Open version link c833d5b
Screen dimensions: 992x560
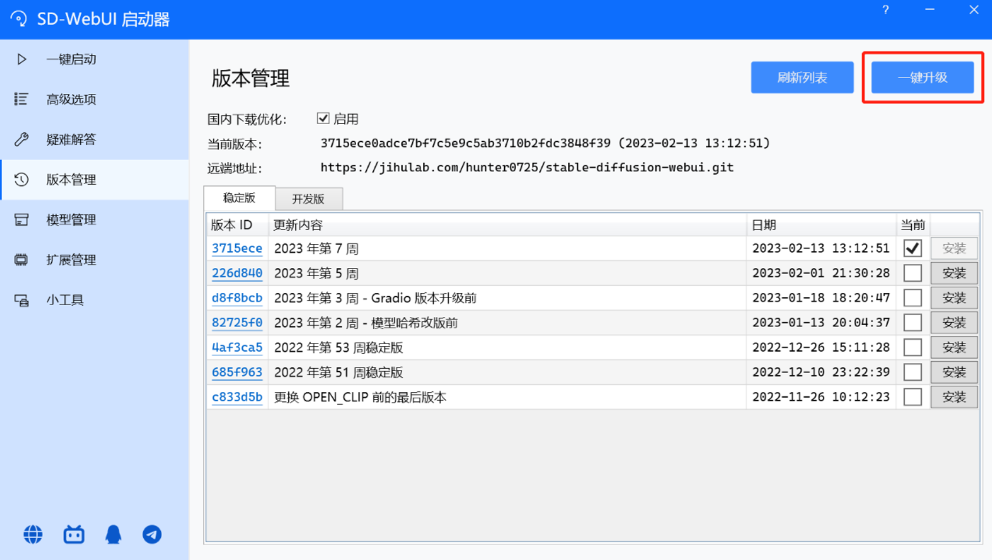237,397
